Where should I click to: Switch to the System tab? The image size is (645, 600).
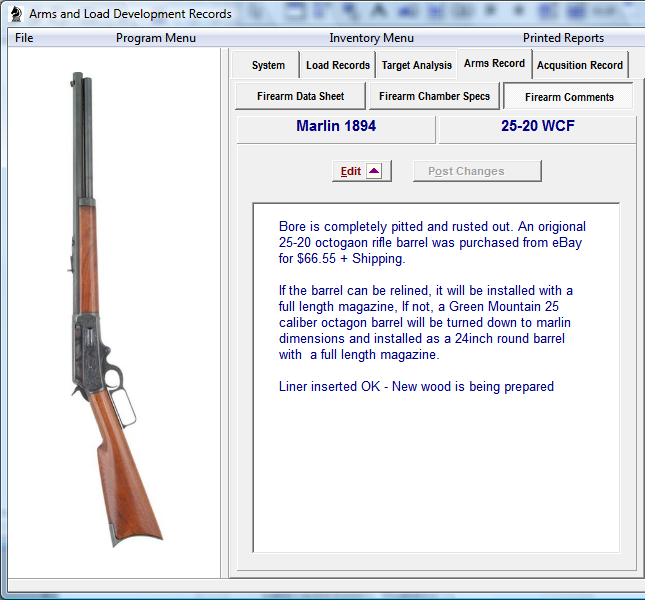point(266,65)
